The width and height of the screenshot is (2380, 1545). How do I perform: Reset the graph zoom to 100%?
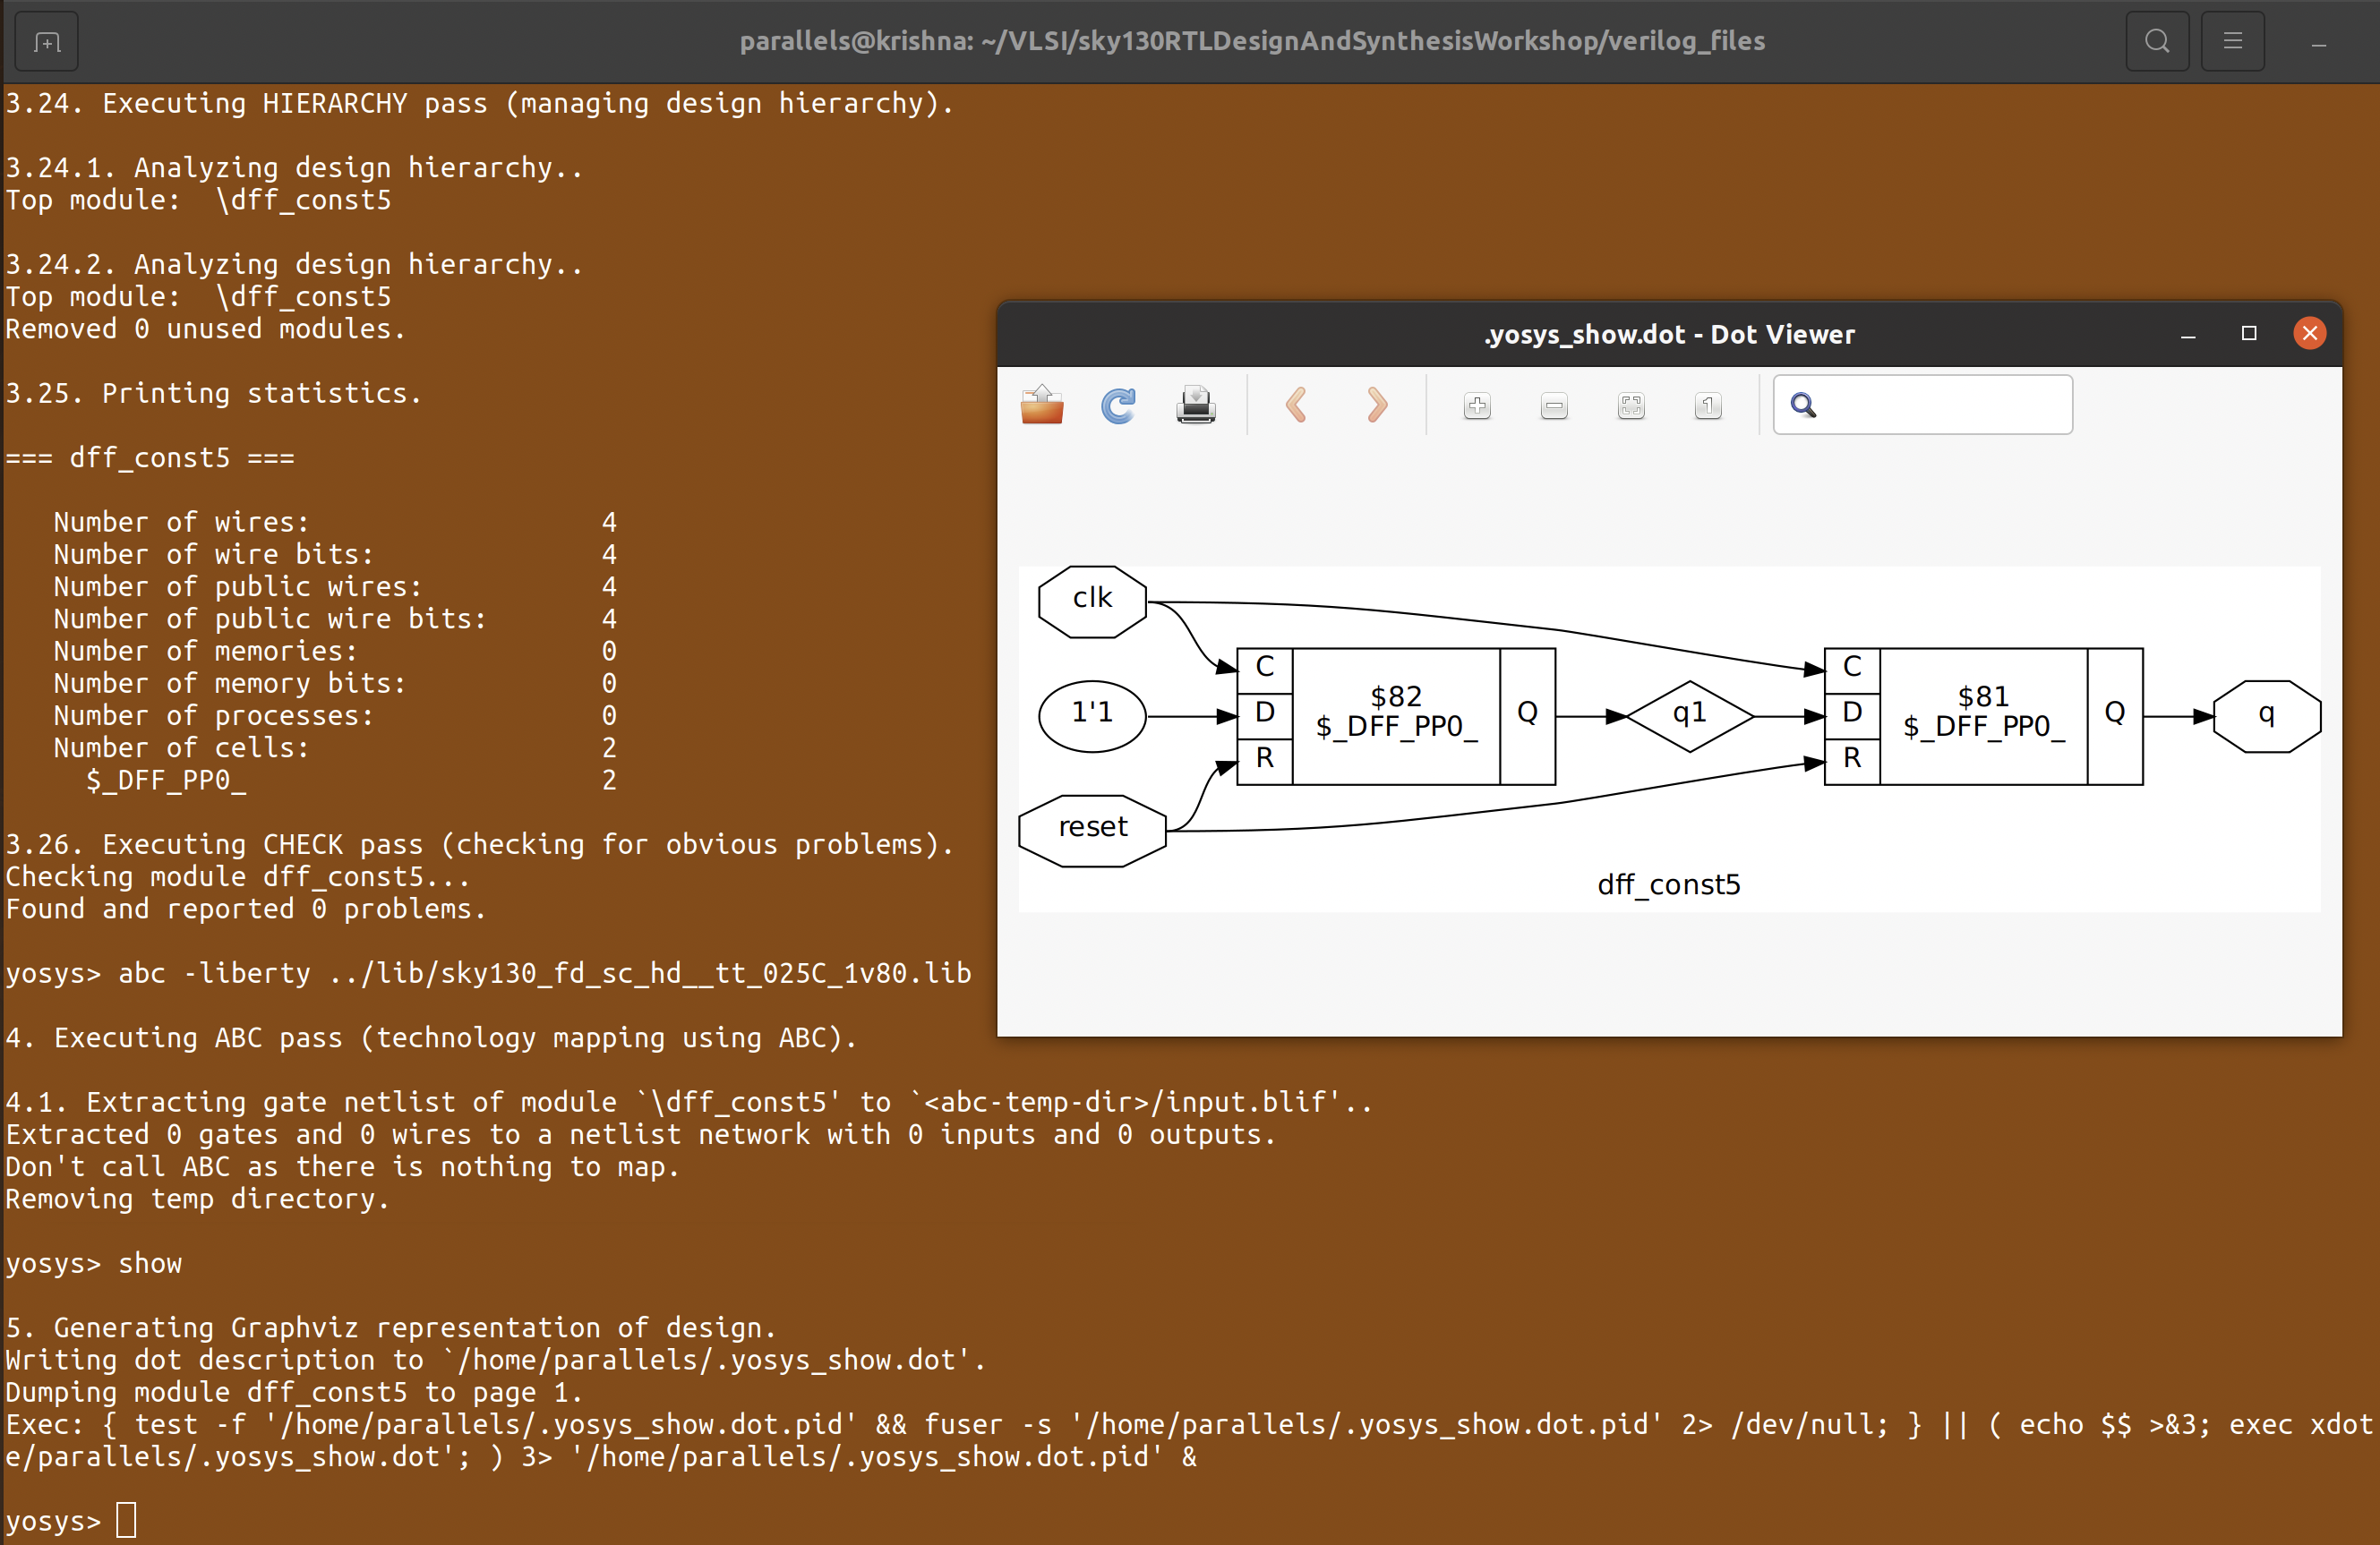coord(1708,406)
